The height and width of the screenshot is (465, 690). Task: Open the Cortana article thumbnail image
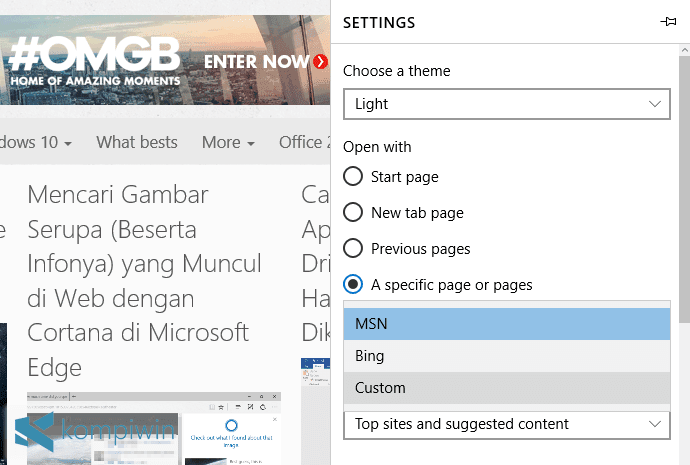154,430
